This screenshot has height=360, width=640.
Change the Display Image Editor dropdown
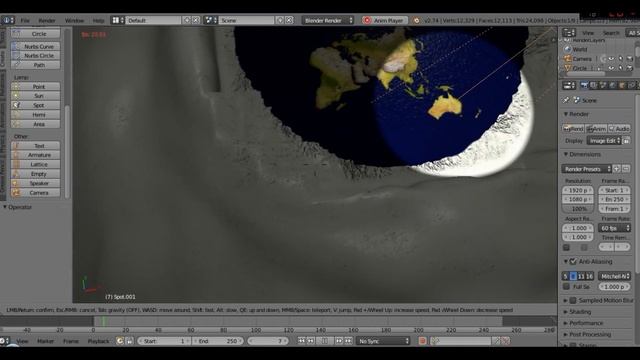tap(604, 141)
